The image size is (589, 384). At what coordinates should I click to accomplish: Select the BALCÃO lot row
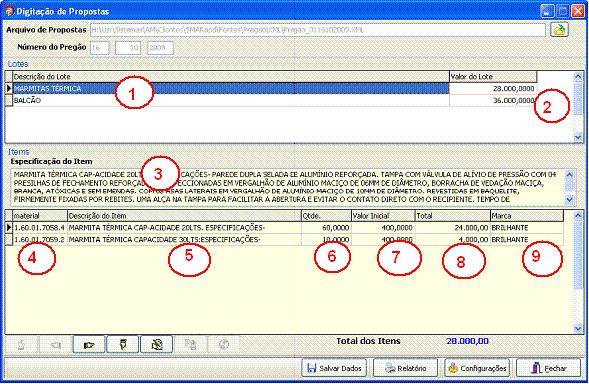231,100
